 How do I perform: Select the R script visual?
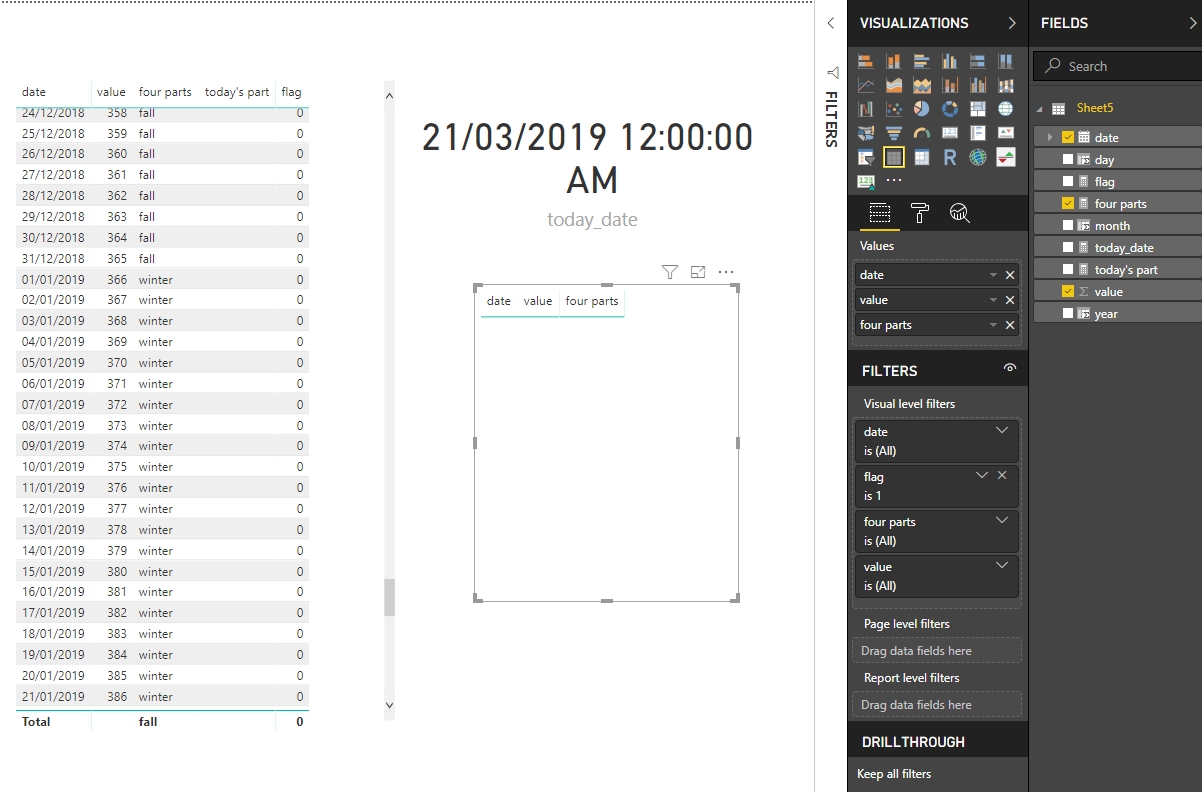(950, 157)
